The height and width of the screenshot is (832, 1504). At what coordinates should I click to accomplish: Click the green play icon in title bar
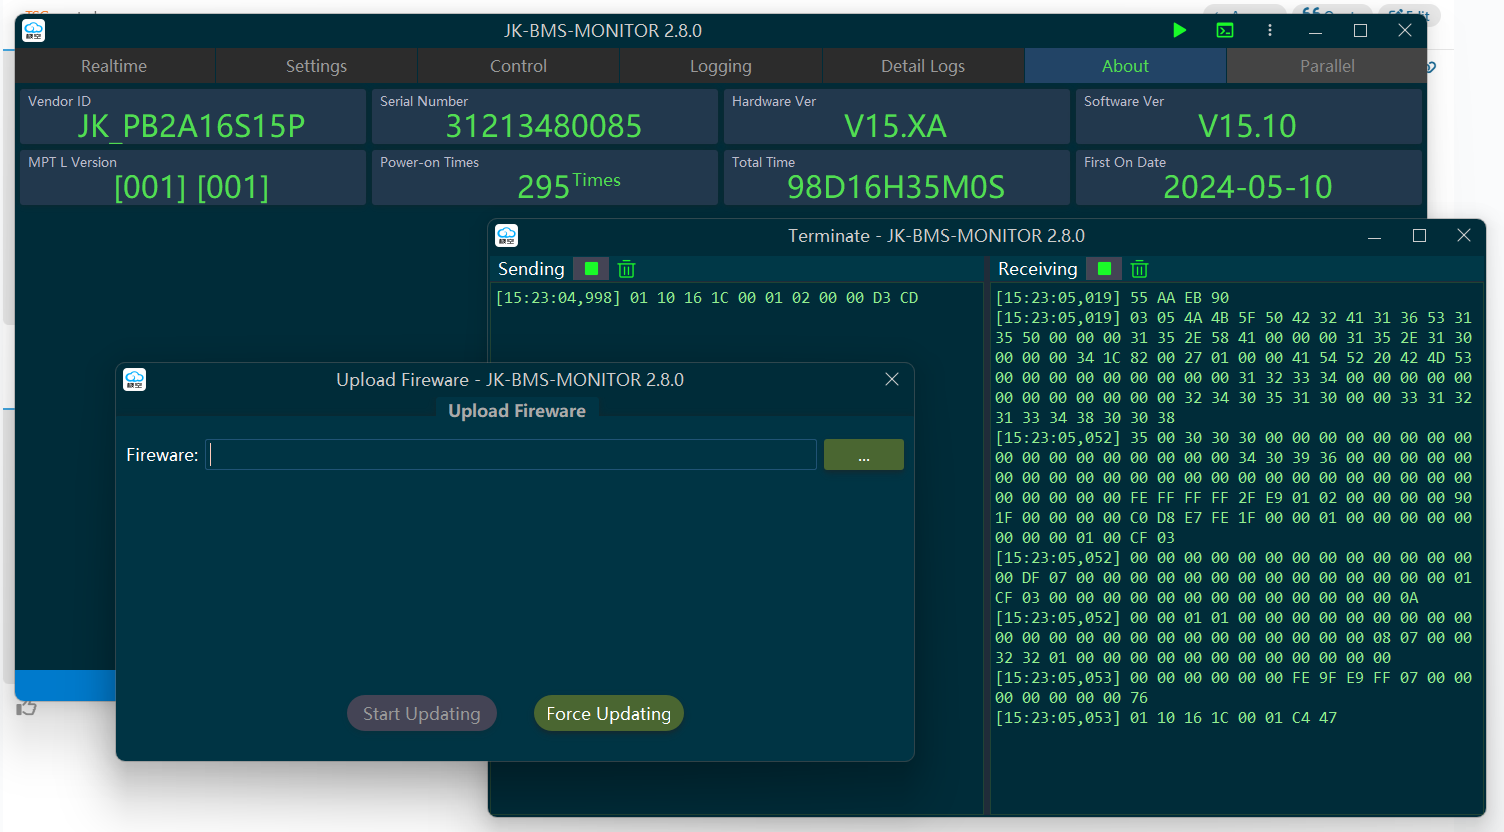tap(1180, 30)
